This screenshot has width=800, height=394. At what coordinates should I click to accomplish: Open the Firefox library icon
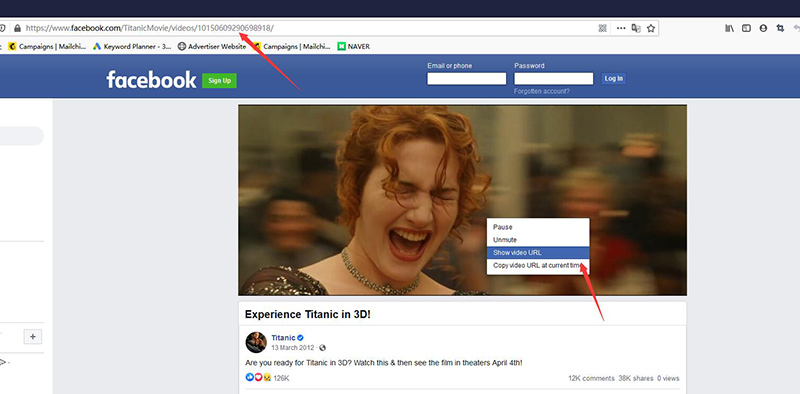click(x=730, y=29)
